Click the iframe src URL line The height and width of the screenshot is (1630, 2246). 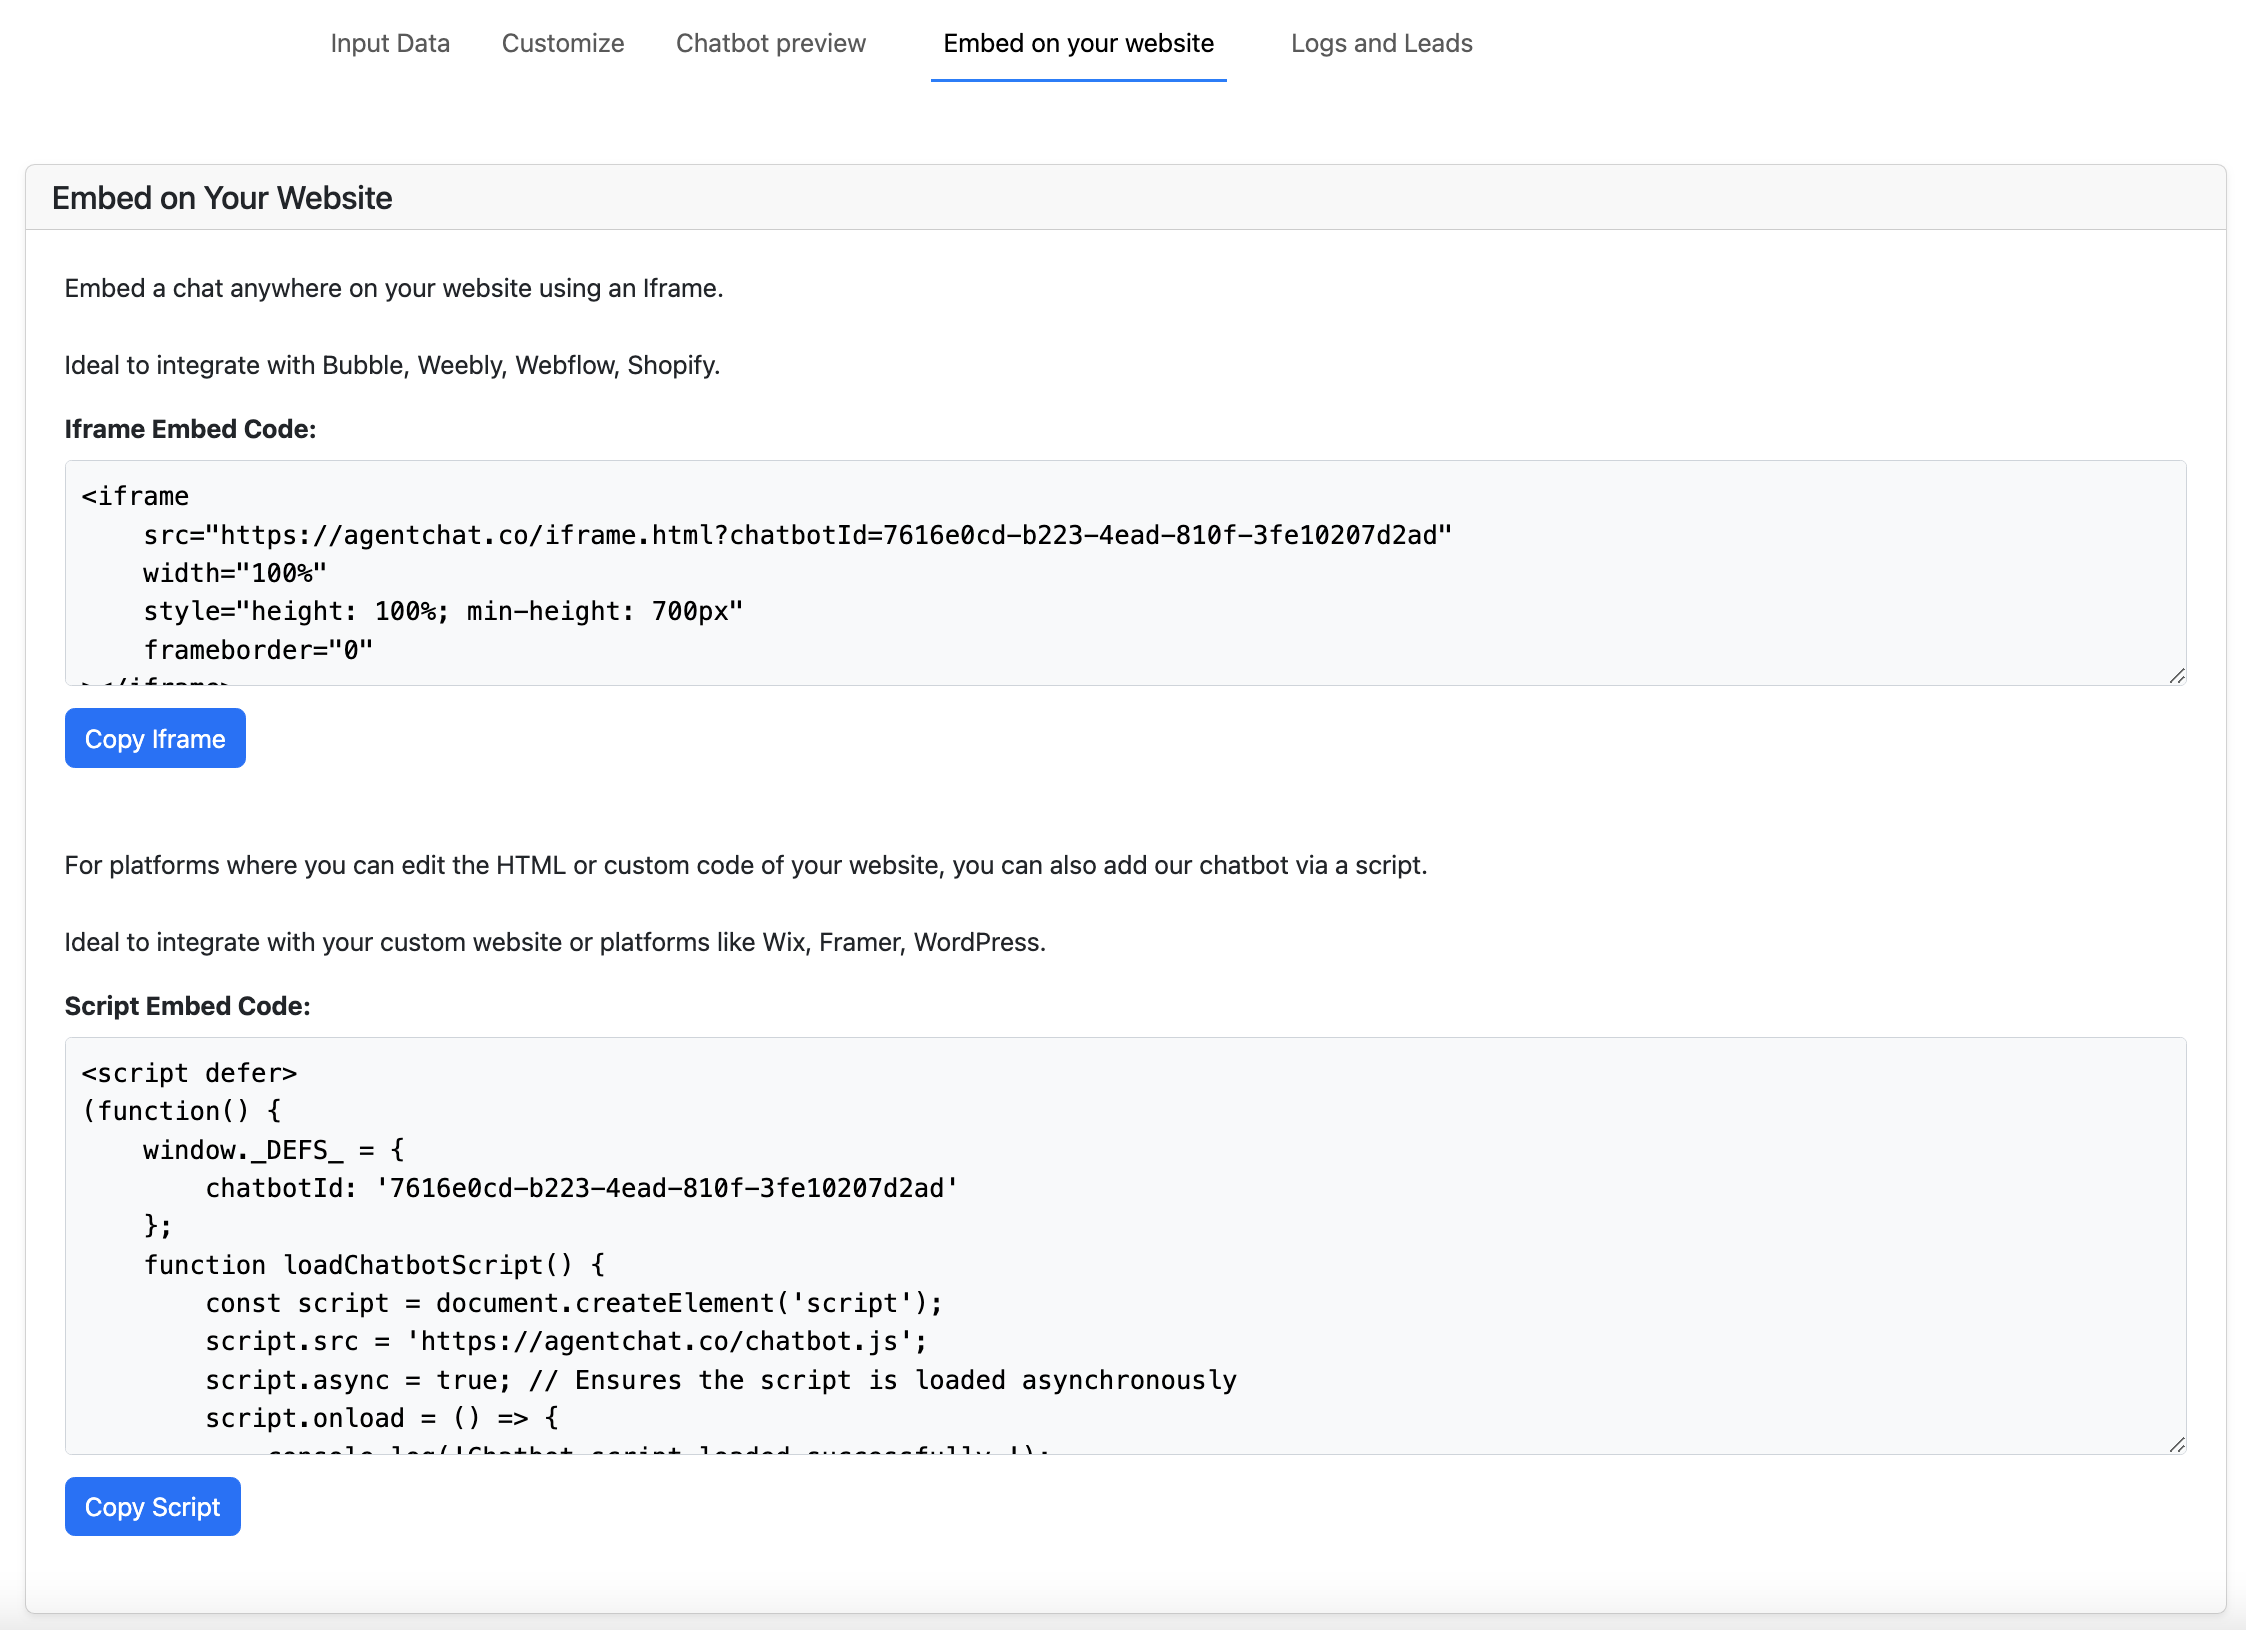tap(797, 535)
